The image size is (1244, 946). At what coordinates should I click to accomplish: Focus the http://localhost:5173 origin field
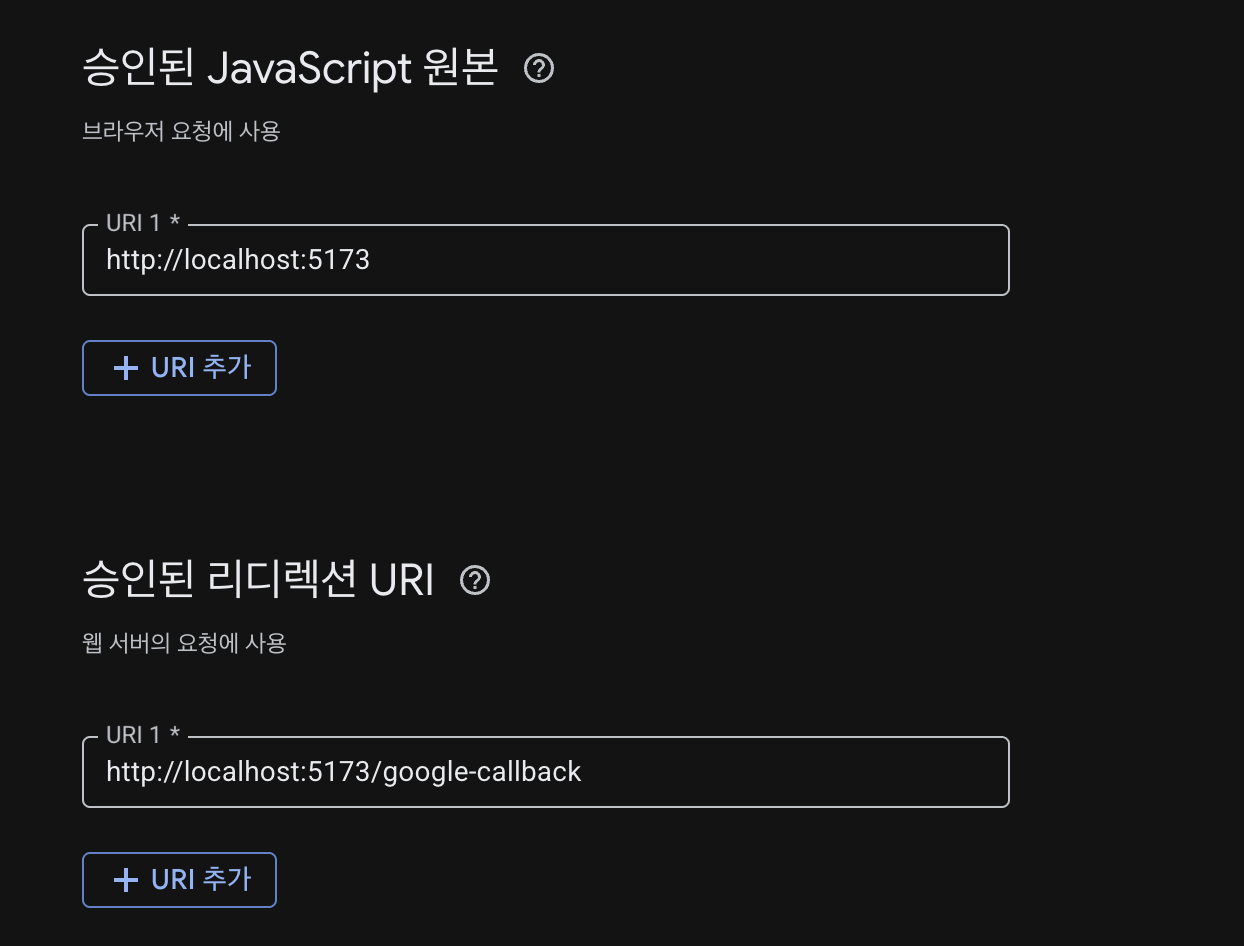coord(545,261)
